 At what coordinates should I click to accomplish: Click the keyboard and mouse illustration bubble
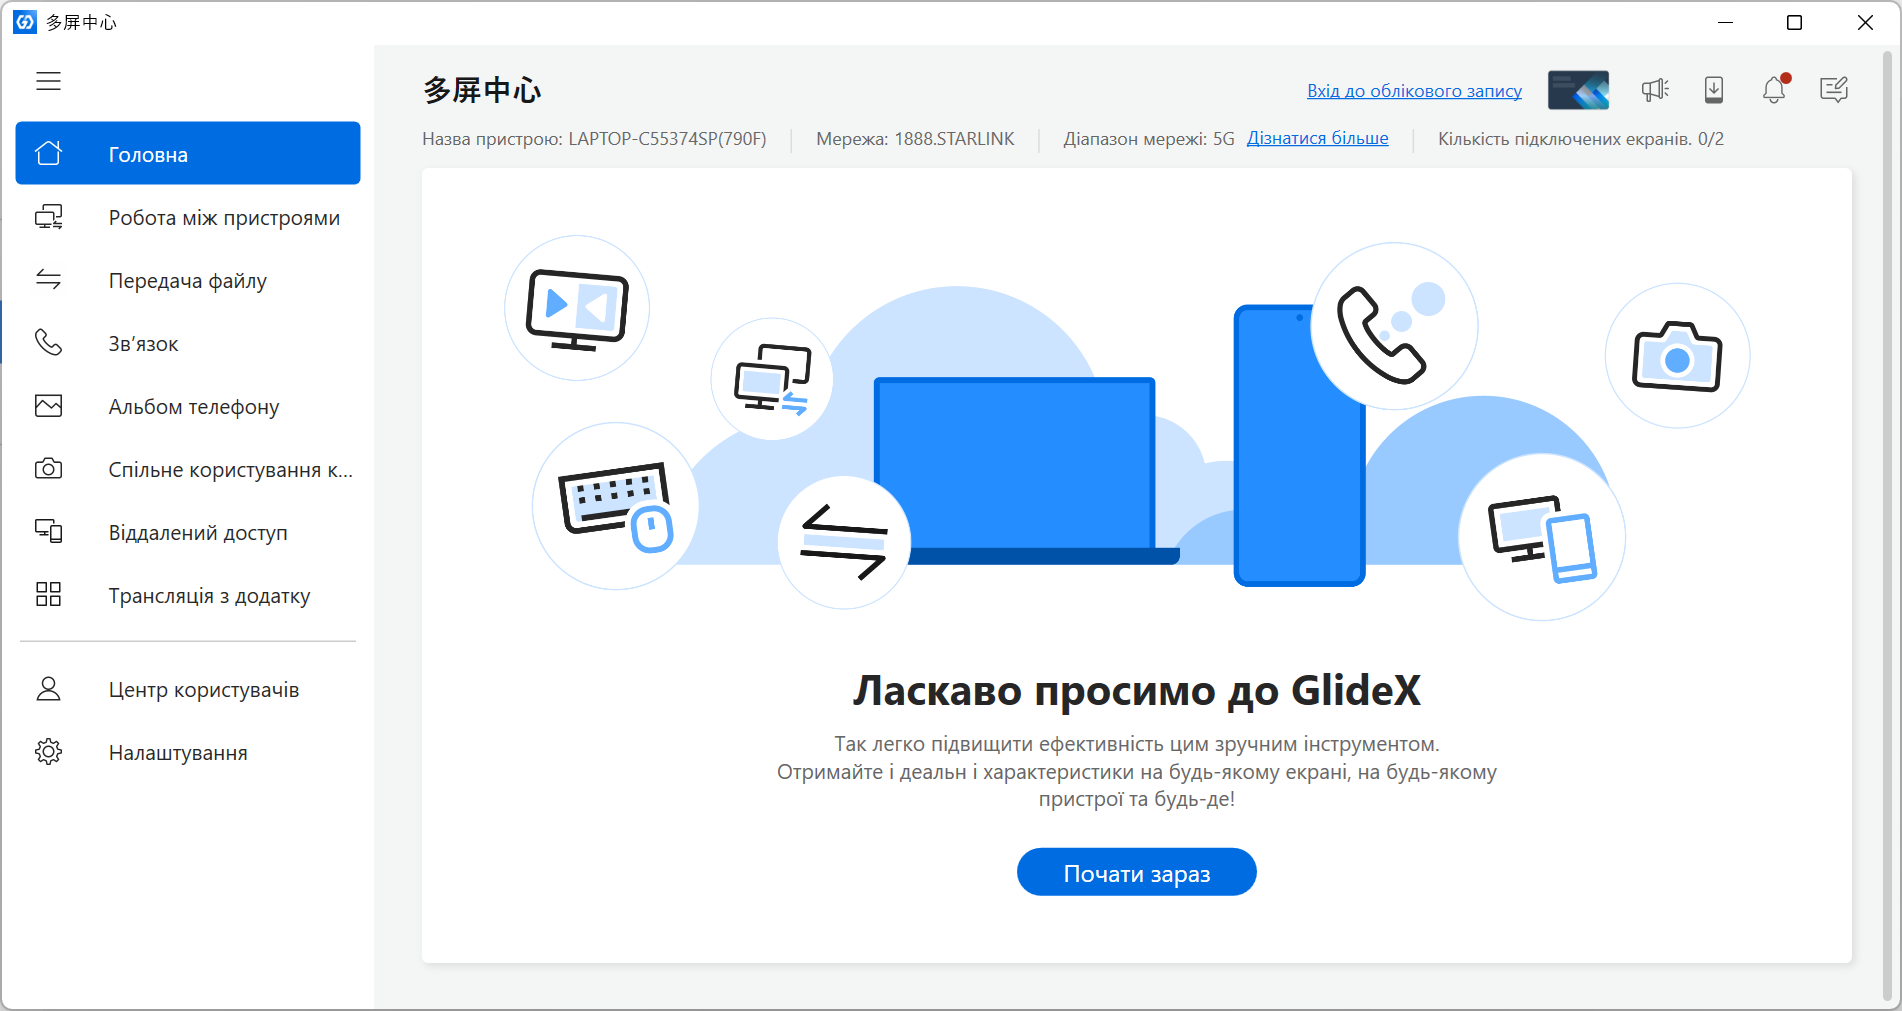615,506
